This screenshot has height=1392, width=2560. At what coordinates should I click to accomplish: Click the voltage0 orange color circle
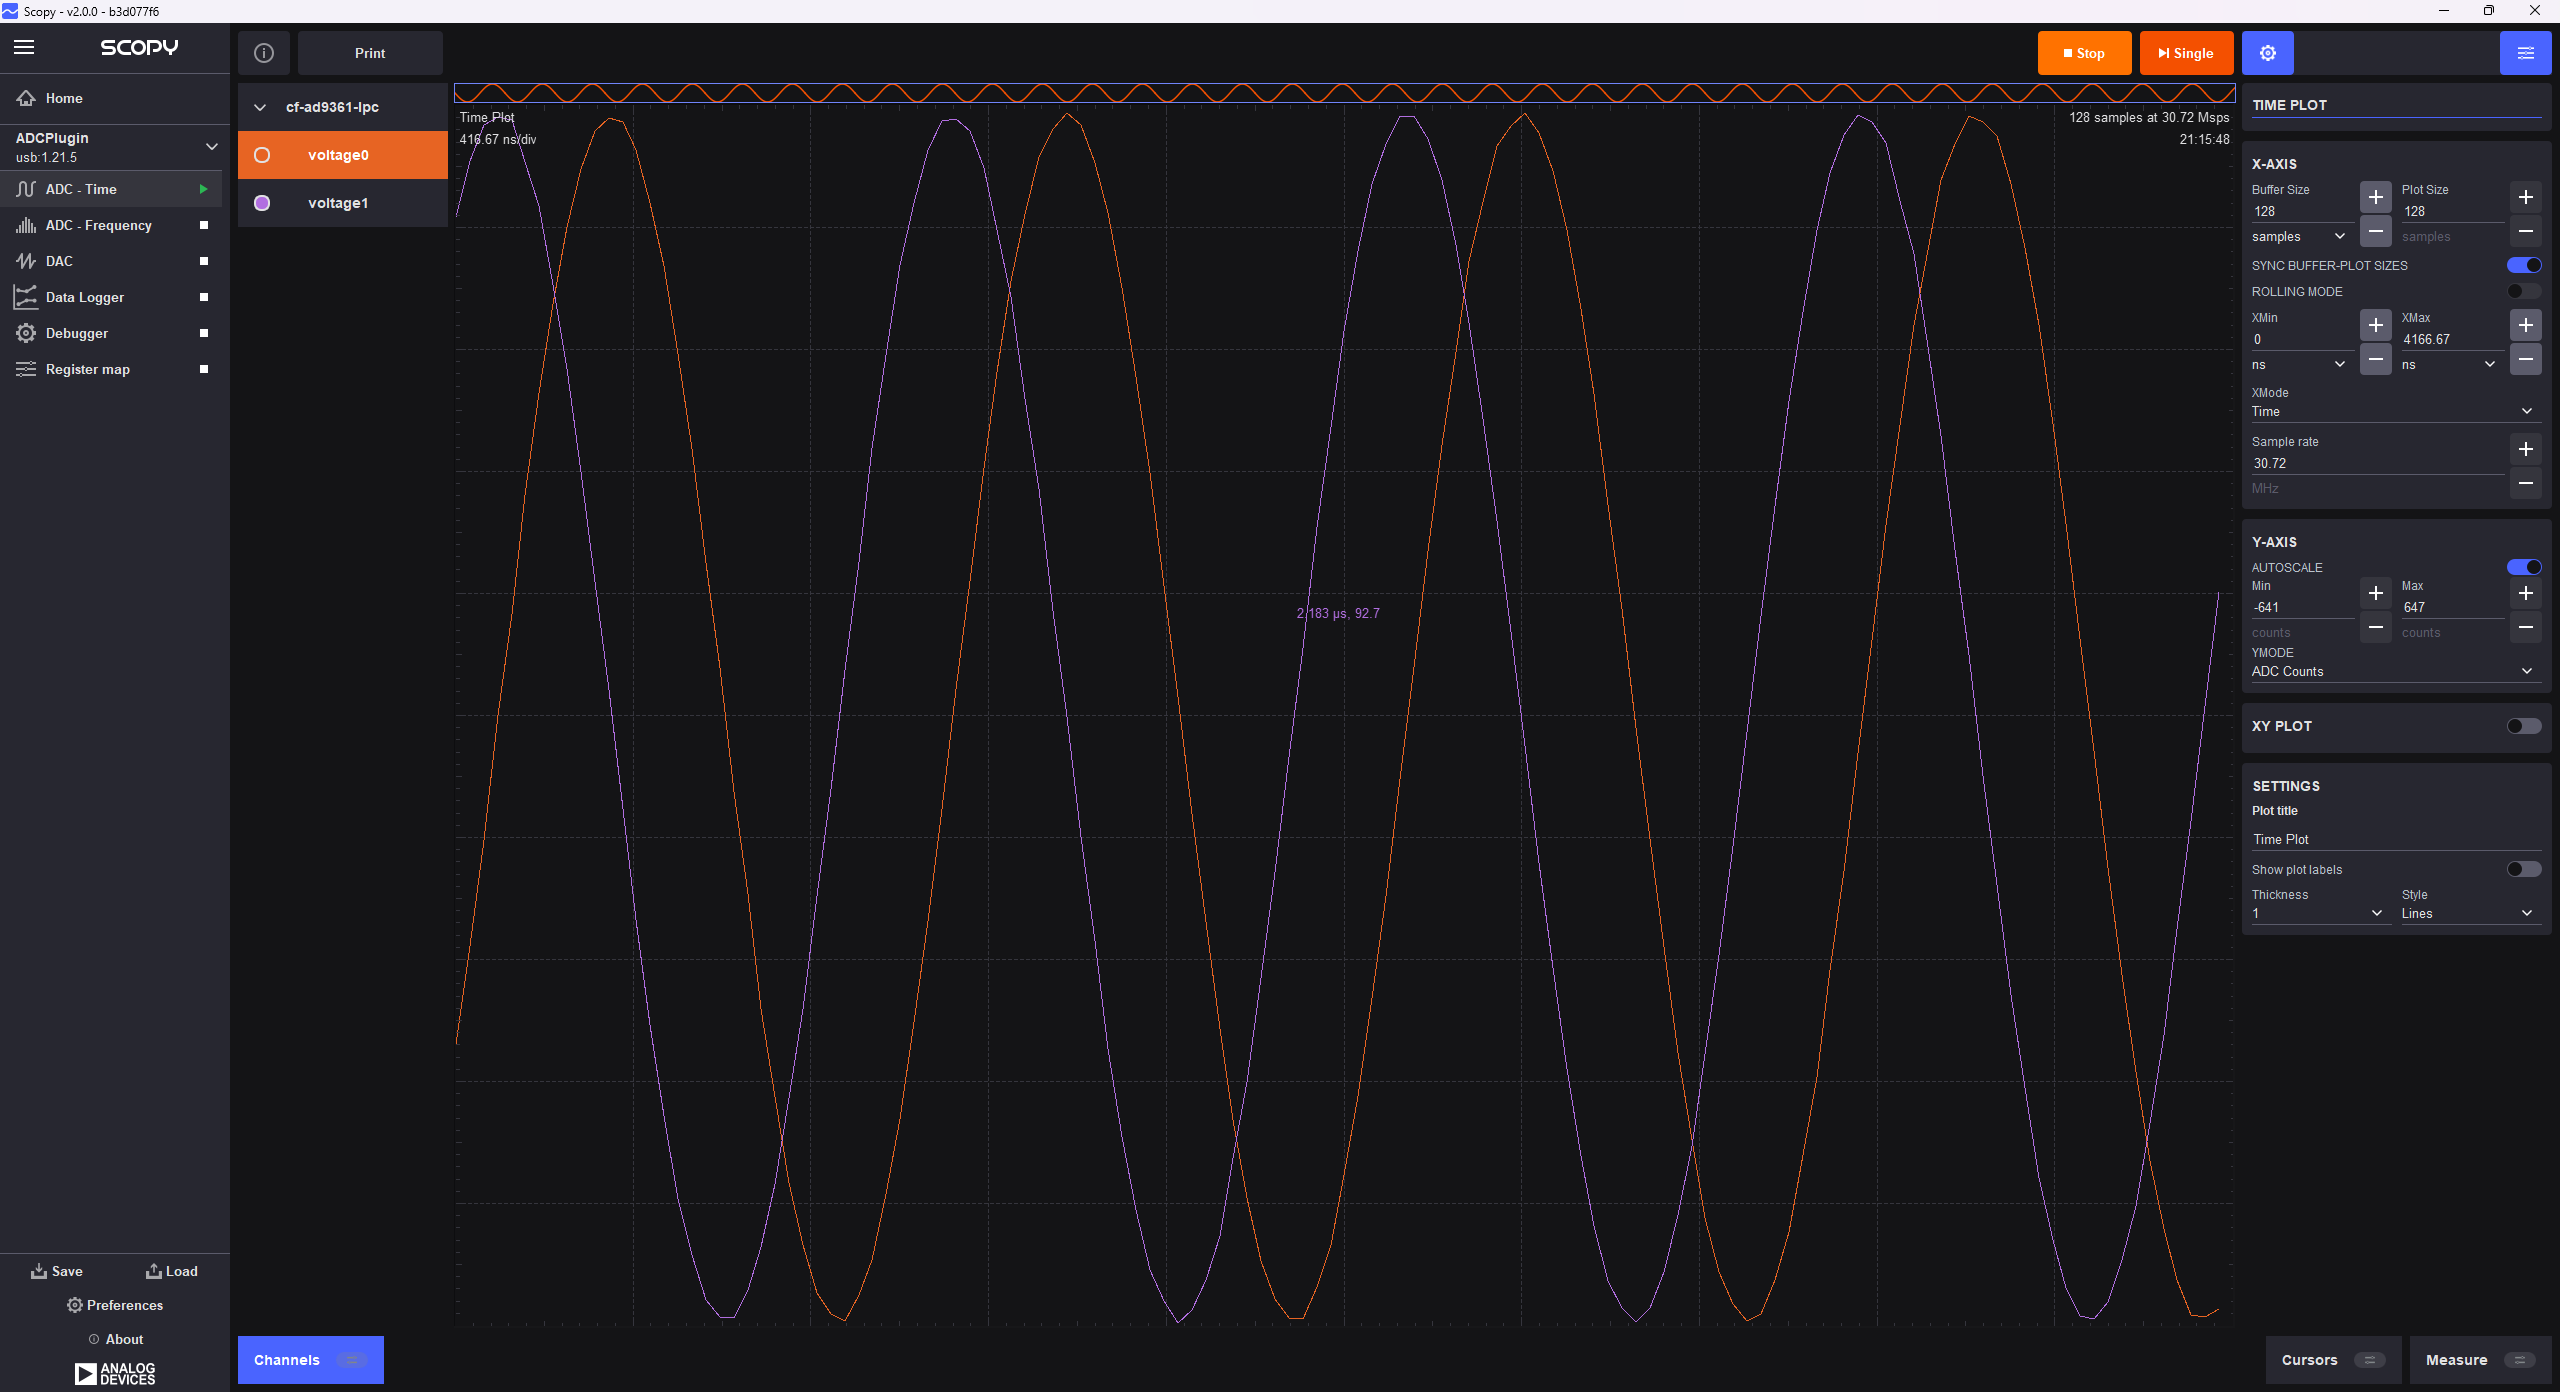[x=262, y=155]
